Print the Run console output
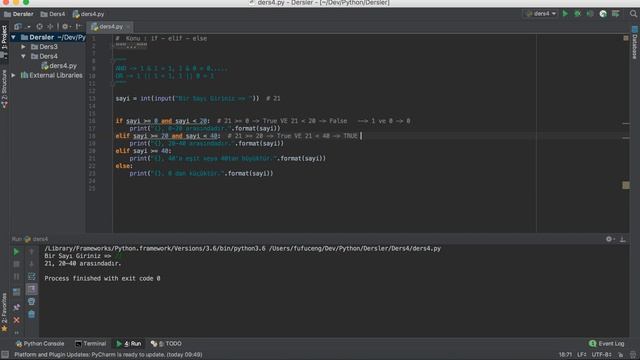The image size is (640, 360). [31, 302]
